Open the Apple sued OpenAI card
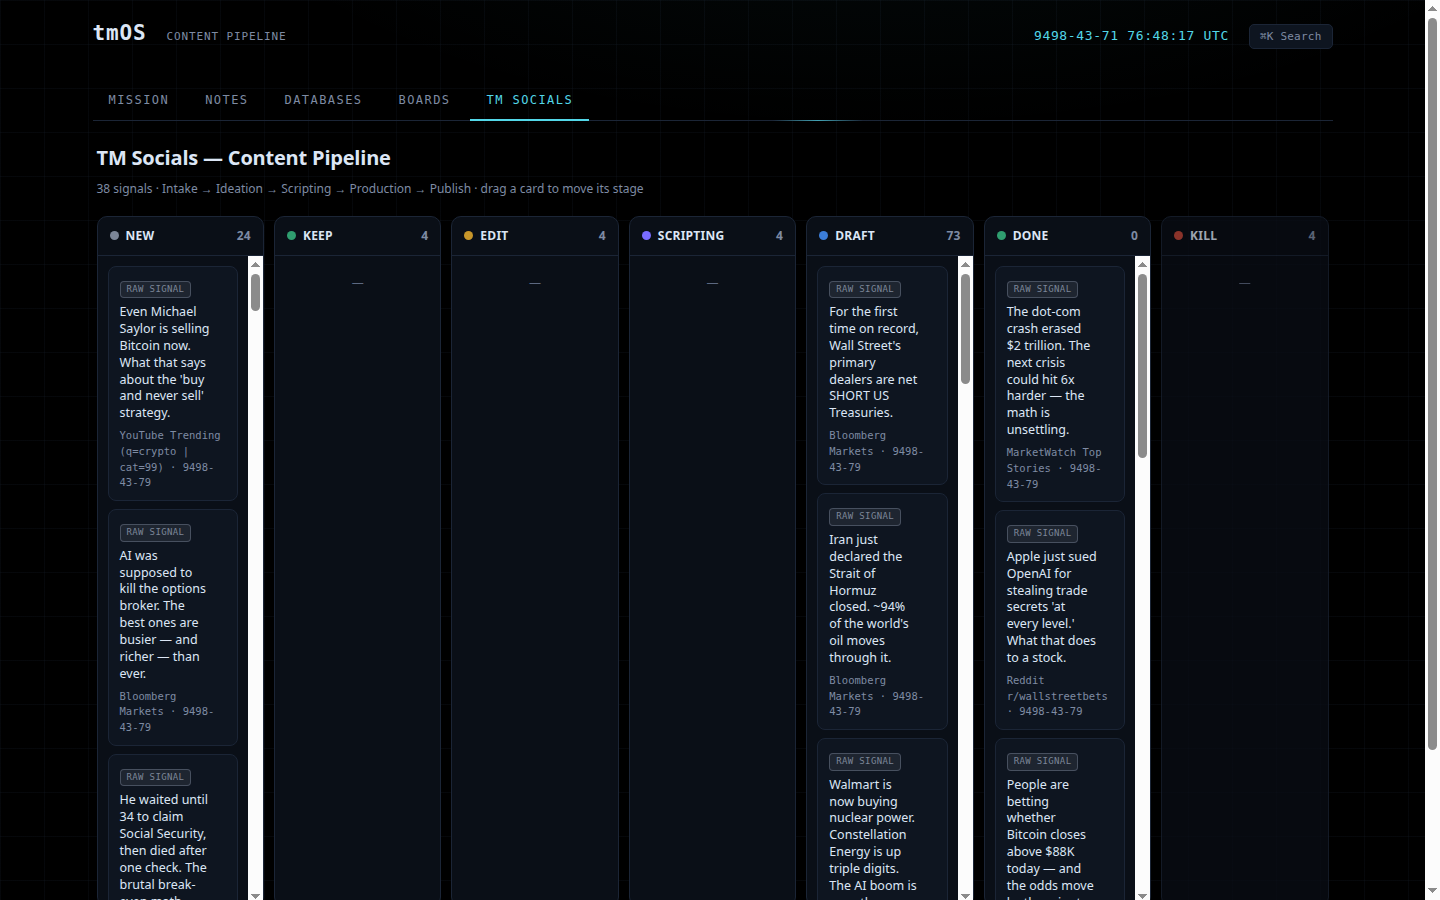1440x900 pixels. pyautogui.click(x=1060, y=620)
